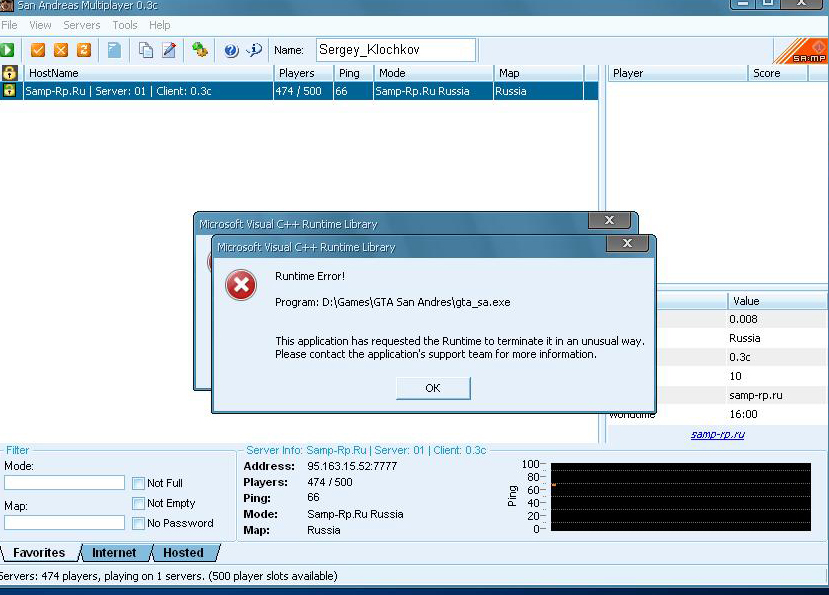Click the Refresh Server orange icon

84,50
